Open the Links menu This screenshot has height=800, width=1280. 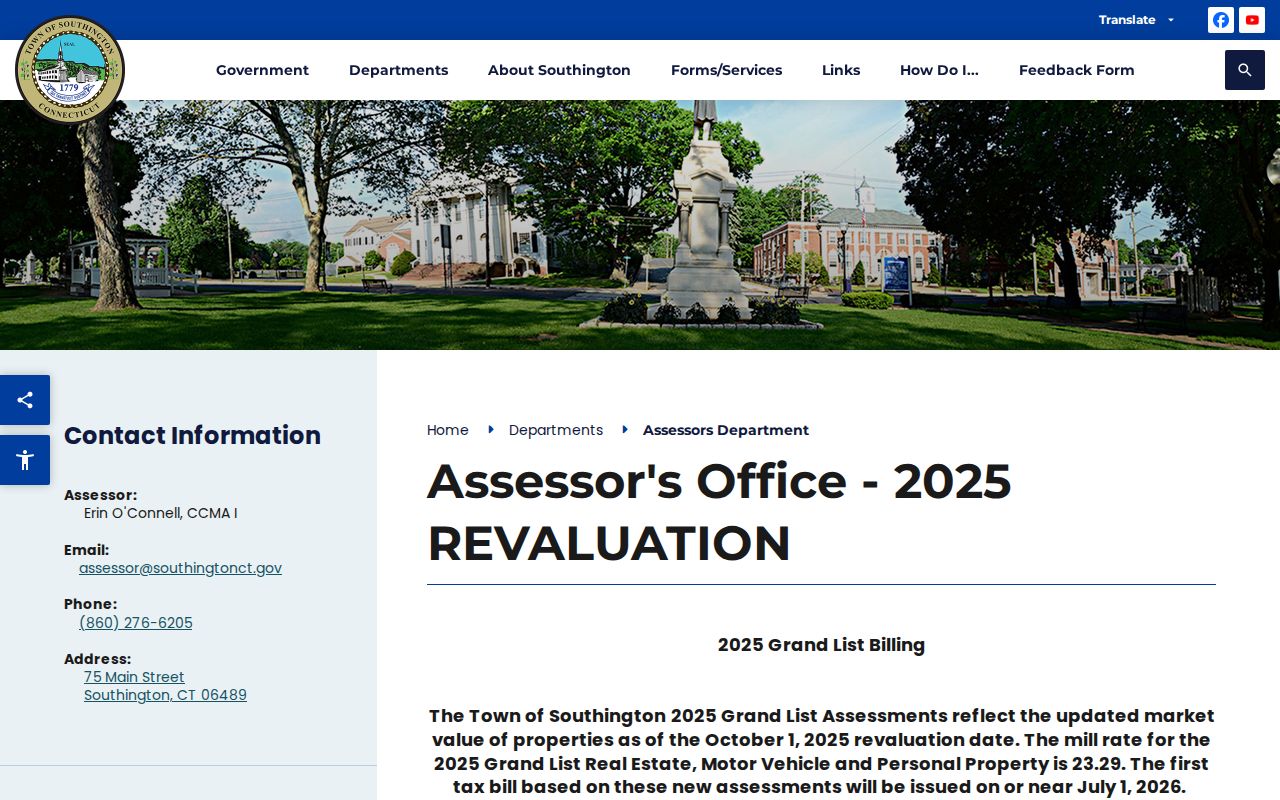click(841, 70)
